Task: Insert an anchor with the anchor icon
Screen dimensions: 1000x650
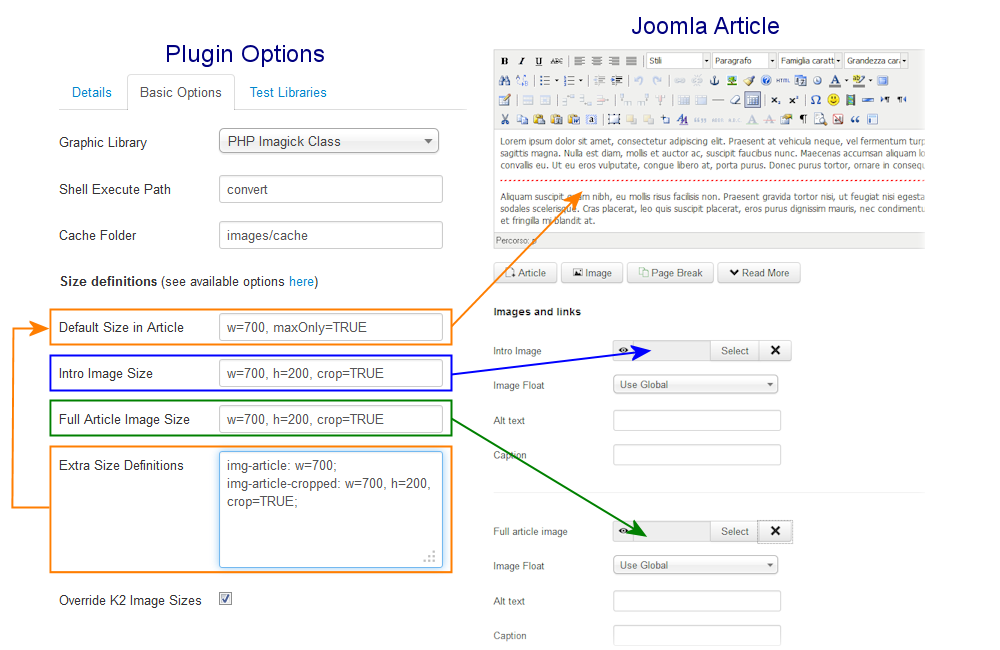Action: (715, 81)
